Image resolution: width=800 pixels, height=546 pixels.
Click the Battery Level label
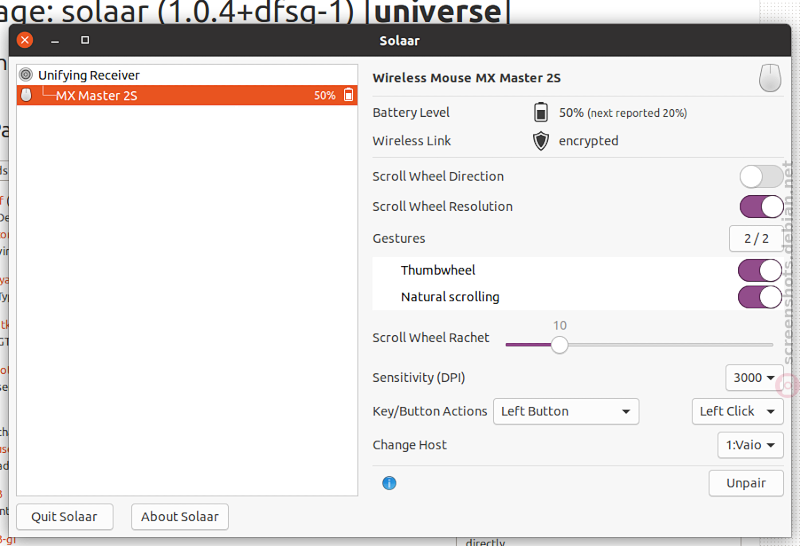[411, 113]
